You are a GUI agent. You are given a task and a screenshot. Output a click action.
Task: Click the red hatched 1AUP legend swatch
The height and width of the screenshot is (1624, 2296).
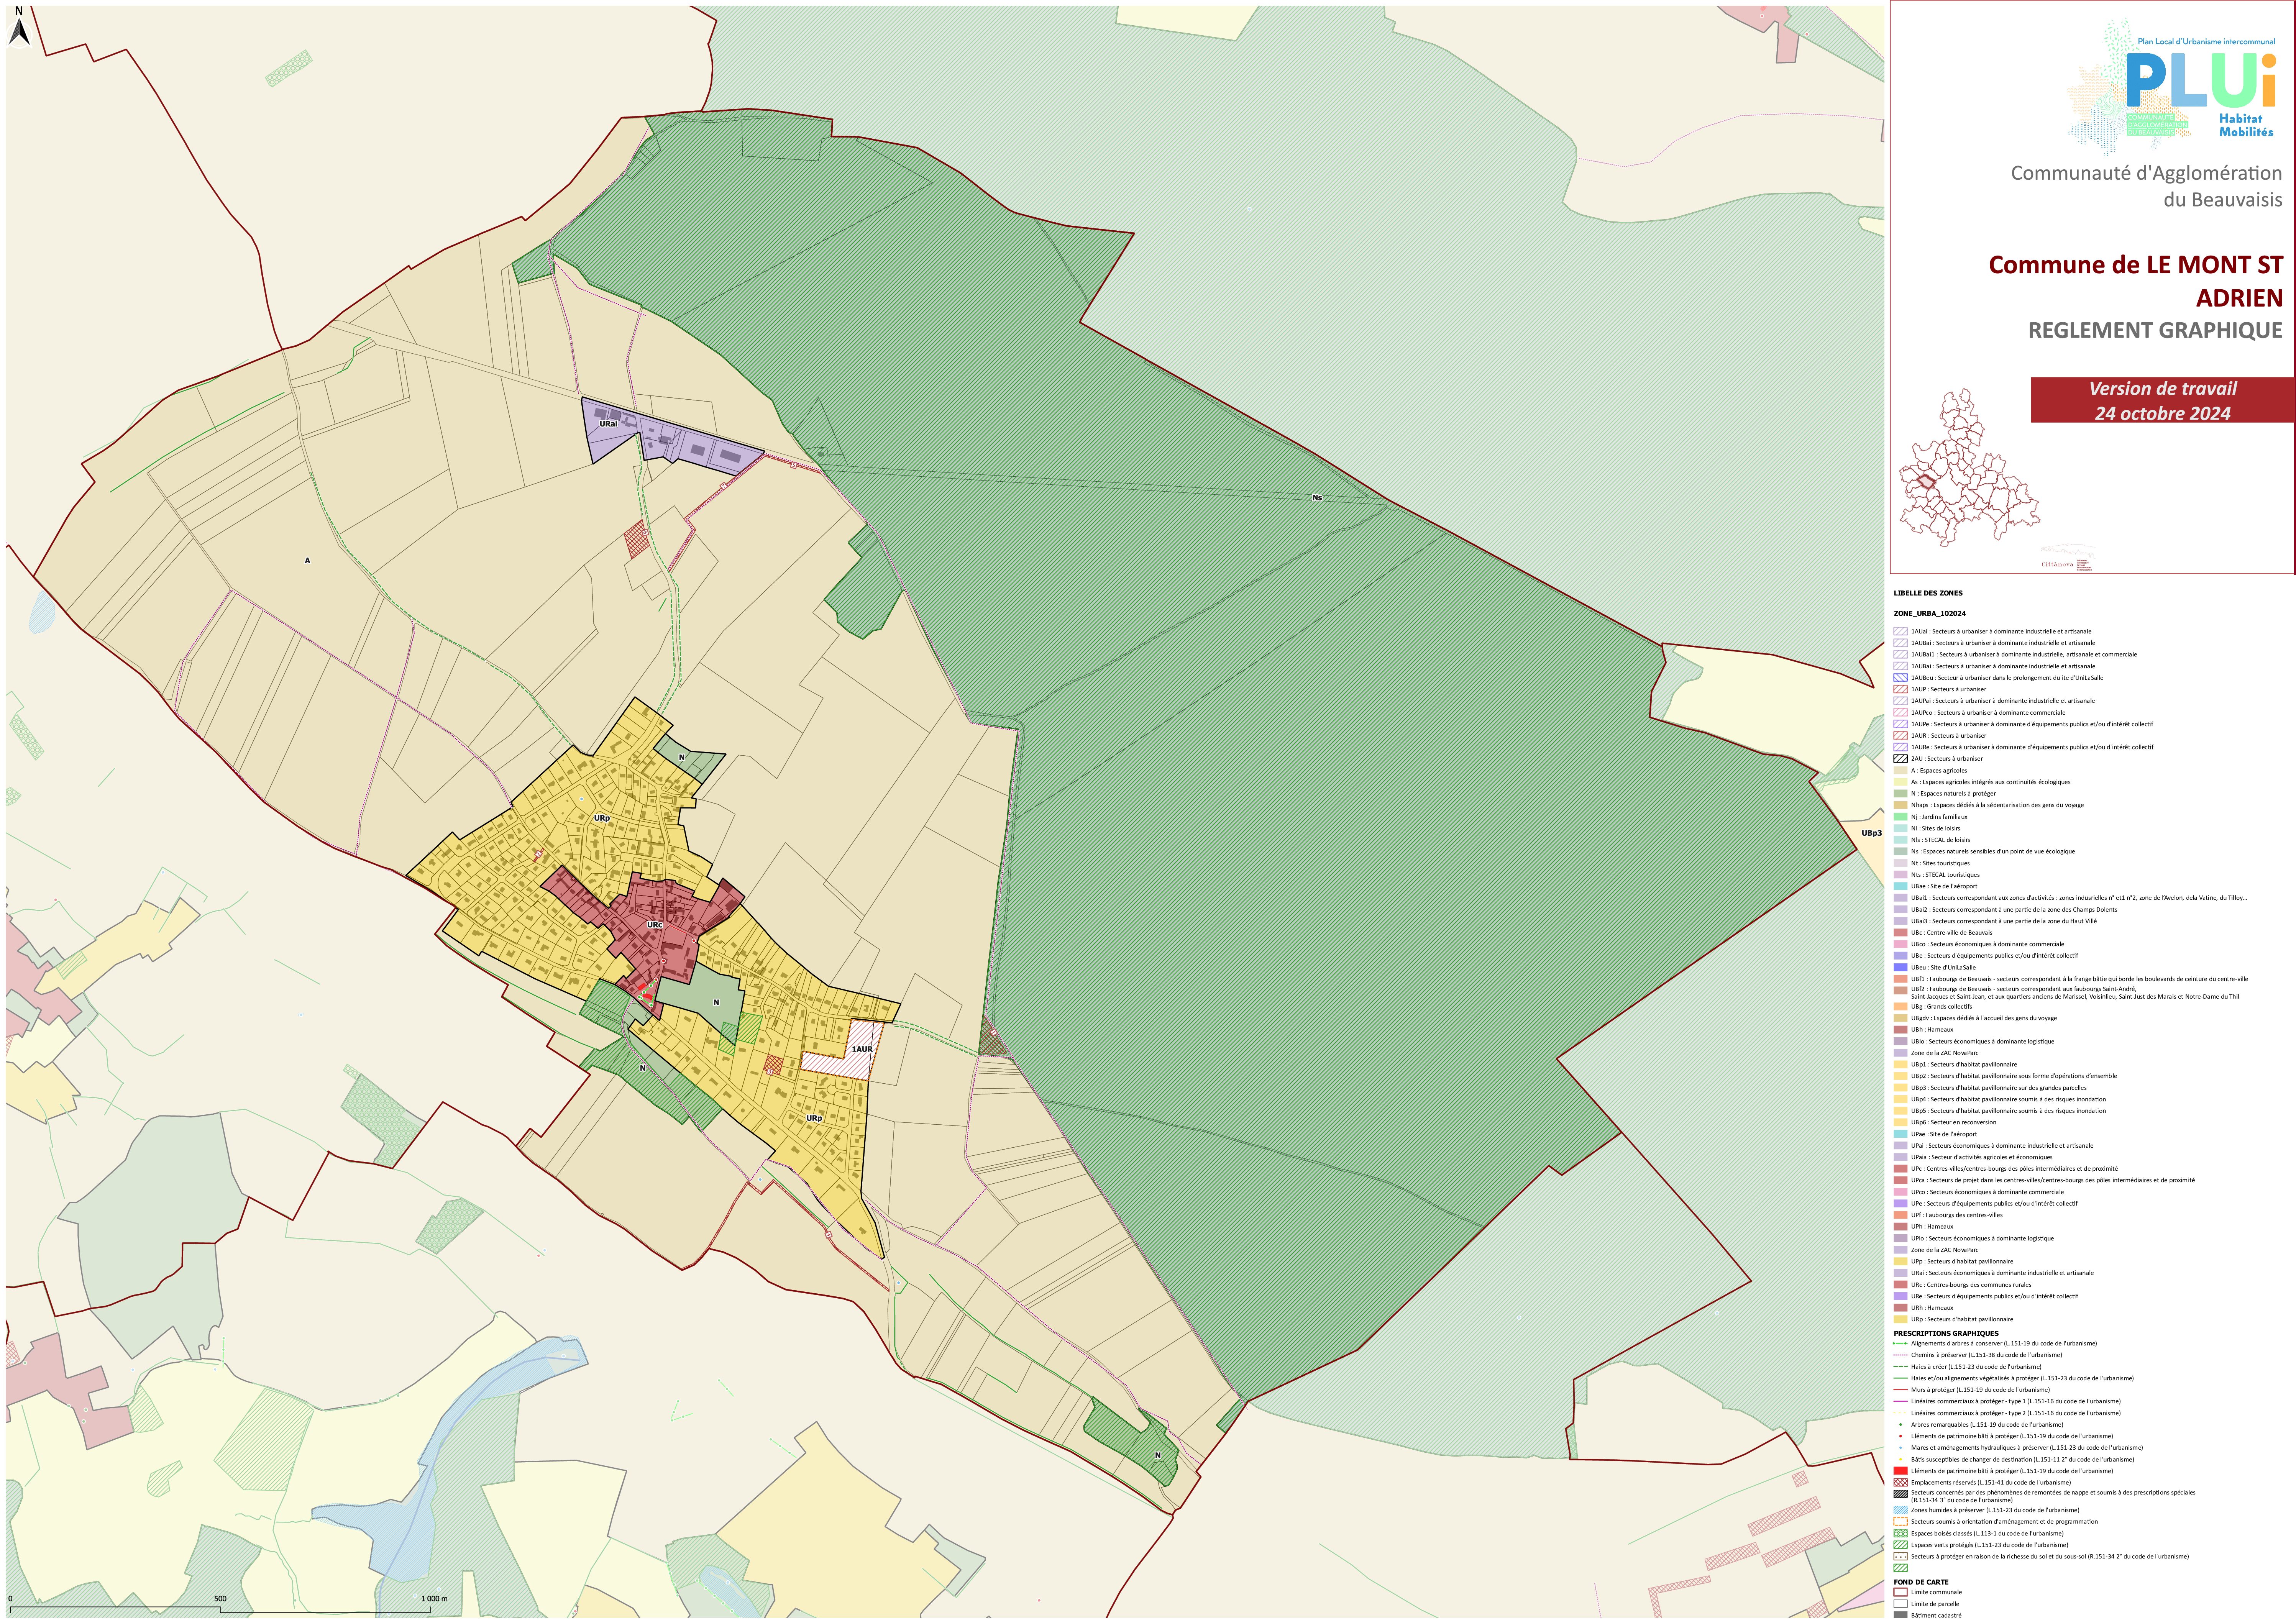(x=1900, y=689)
